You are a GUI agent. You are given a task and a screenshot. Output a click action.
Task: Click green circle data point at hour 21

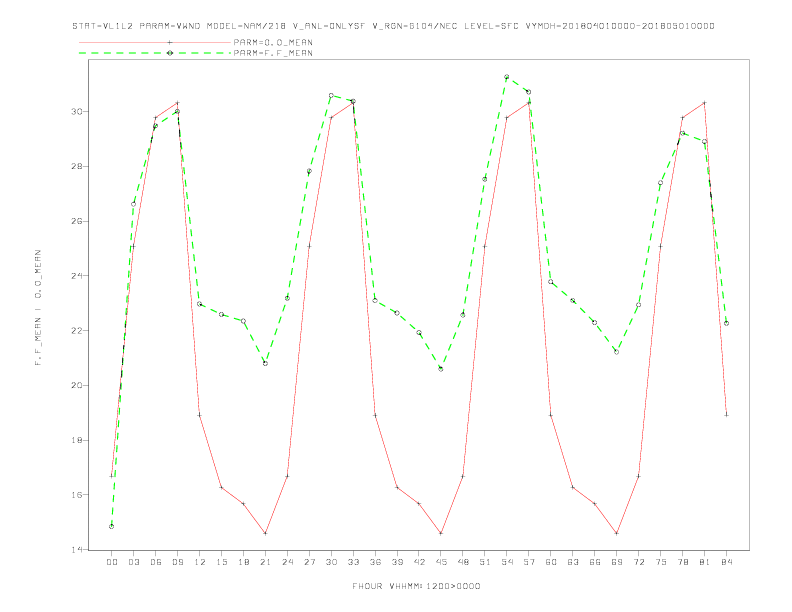click(x=265, y=363)
